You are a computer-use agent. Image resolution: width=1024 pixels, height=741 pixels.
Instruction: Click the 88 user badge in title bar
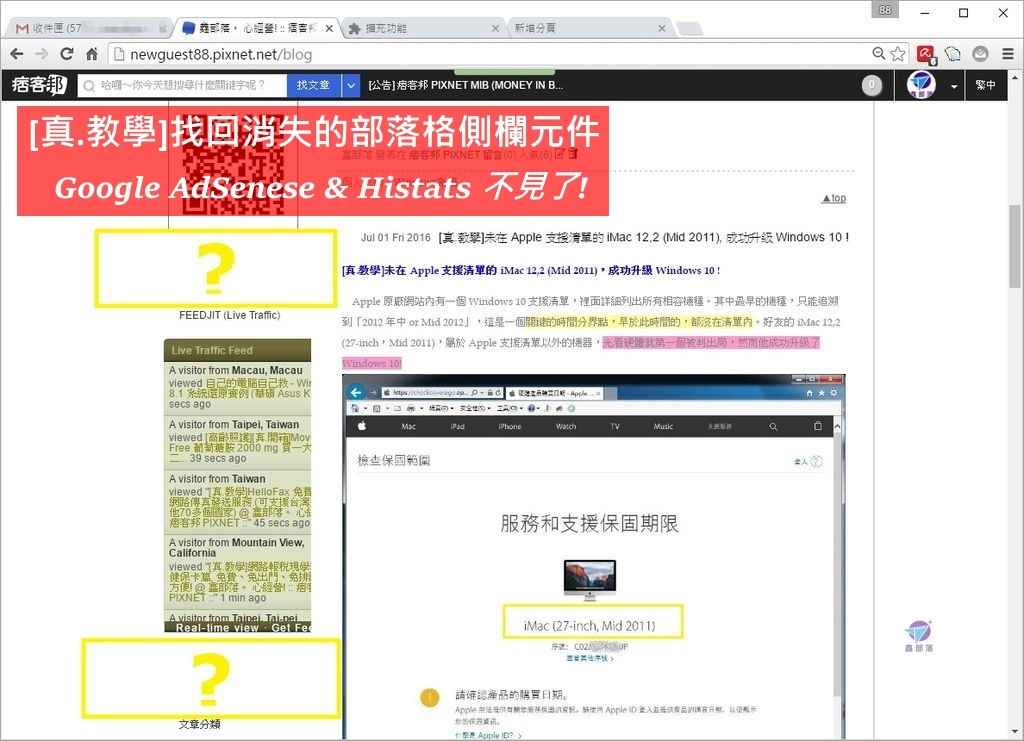tap(885, 10)
